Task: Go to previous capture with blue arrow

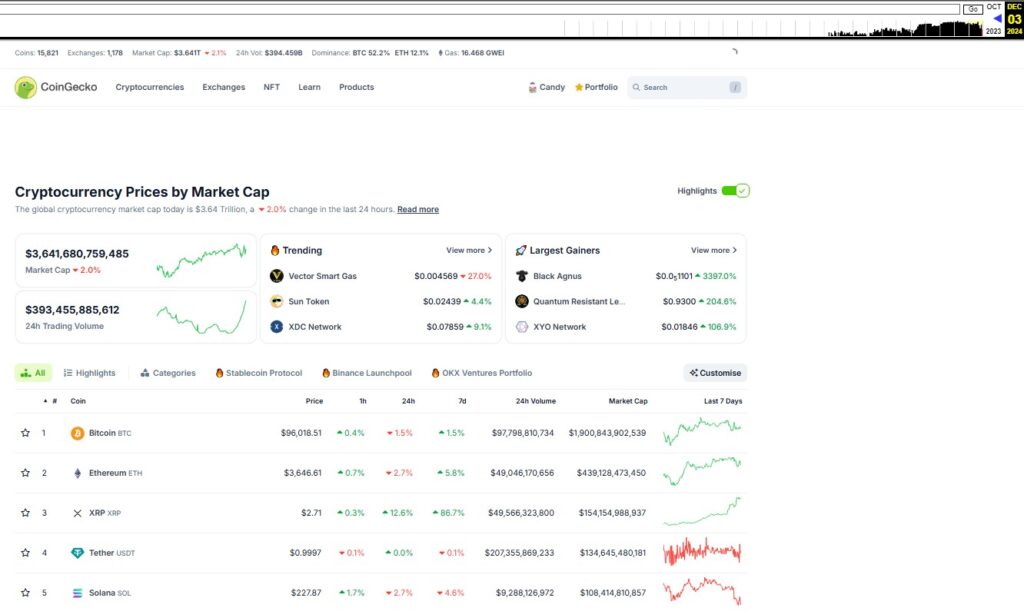Action: pos(997,18)
